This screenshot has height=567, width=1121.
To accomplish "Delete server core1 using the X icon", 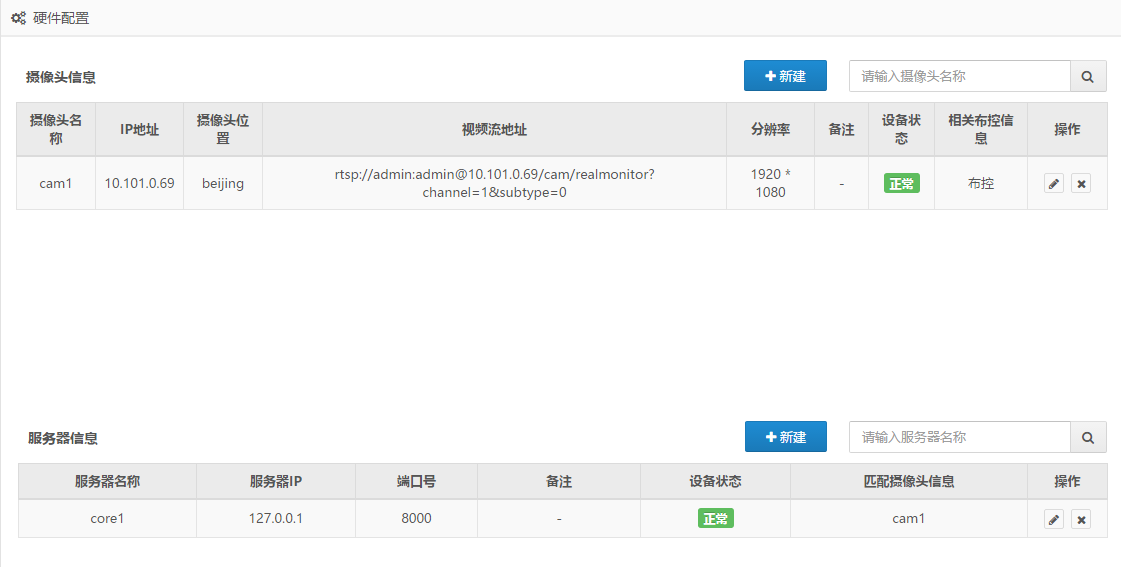I will [1081, 519].
